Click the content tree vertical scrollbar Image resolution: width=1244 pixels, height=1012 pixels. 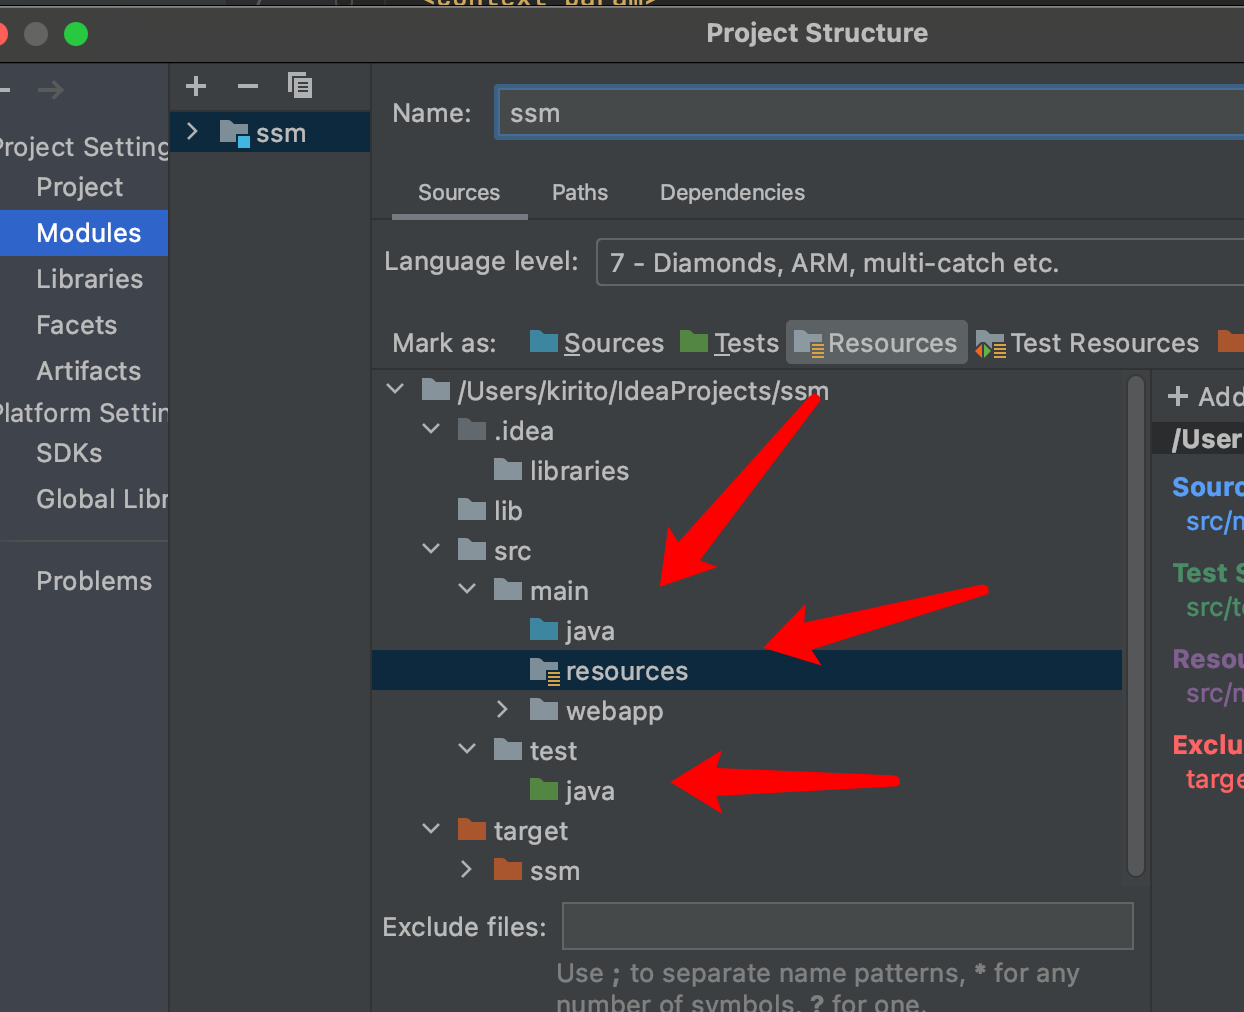[x=1136, y=627]
